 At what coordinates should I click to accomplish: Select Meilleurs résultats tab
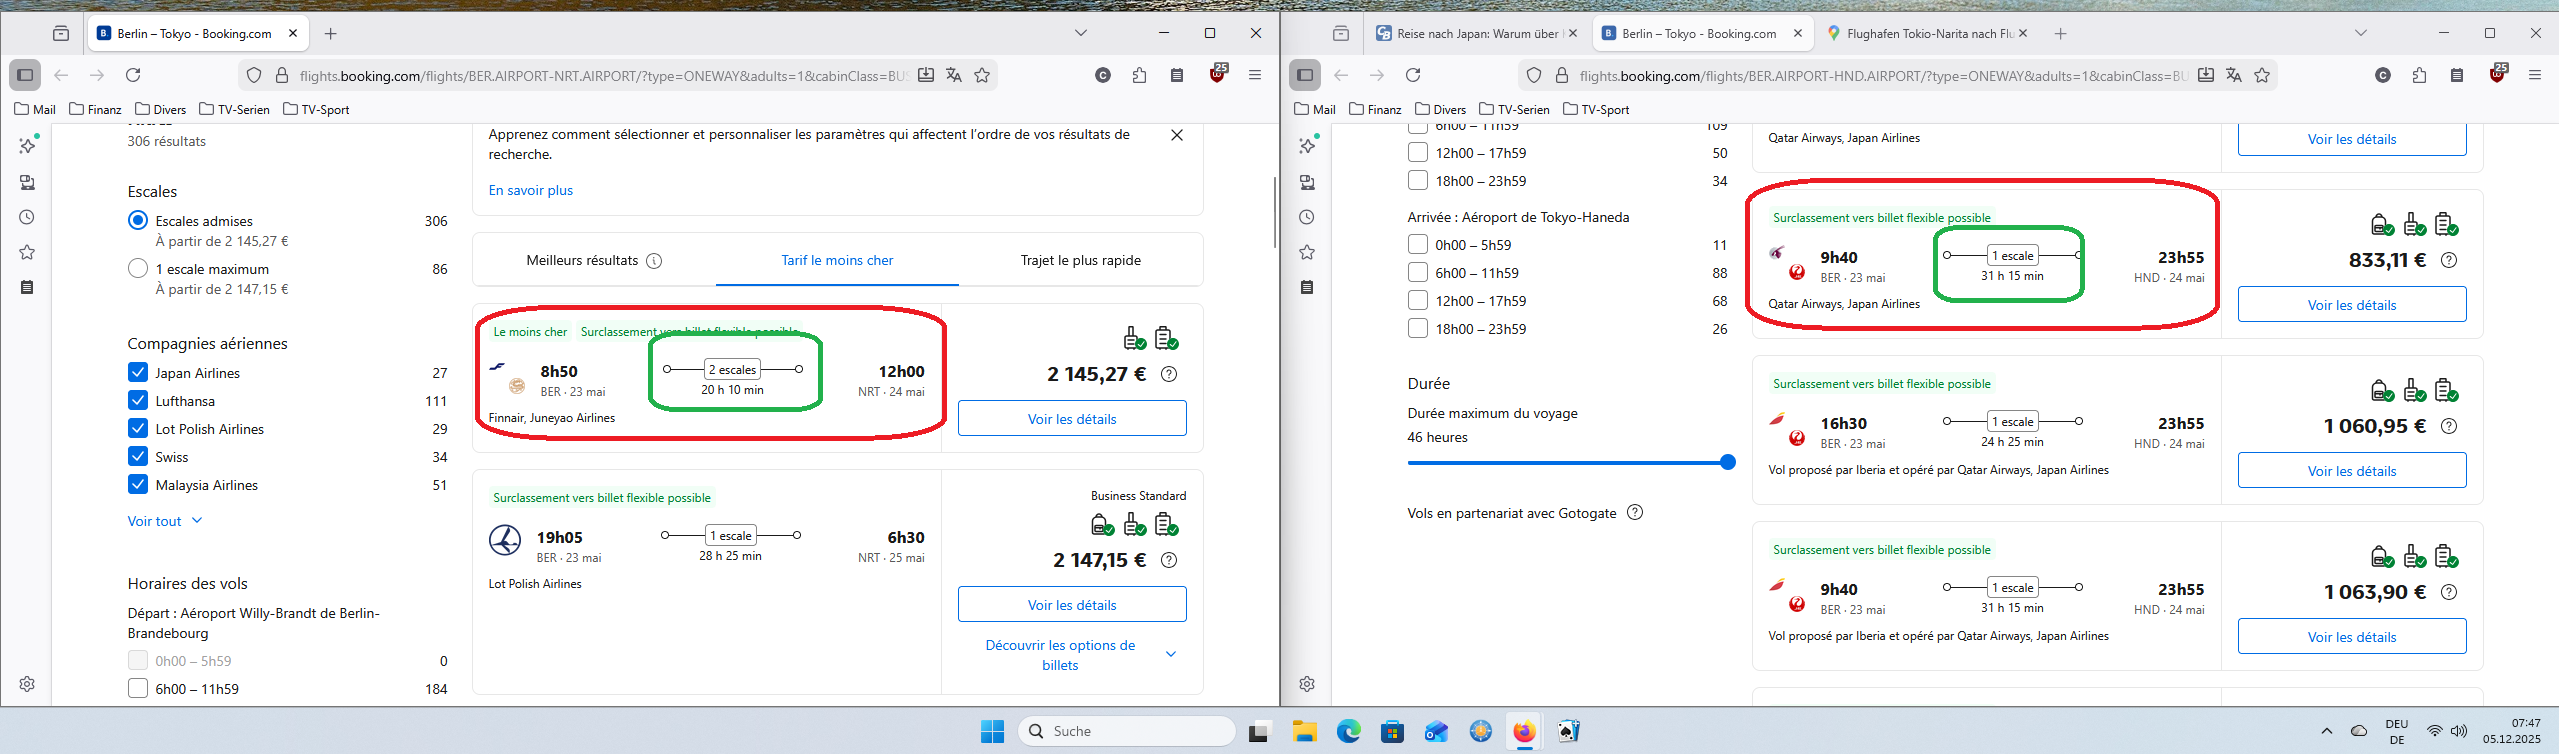(594, 261)
